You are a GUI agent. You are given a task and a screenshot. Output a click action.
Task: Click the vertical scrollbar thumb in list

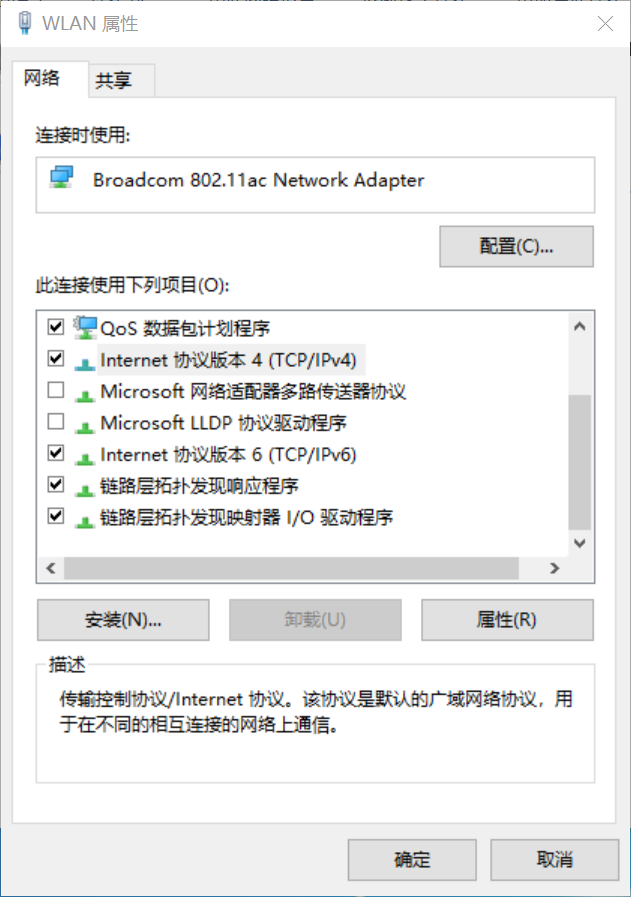pyautogui.click(x=580, y=460)
